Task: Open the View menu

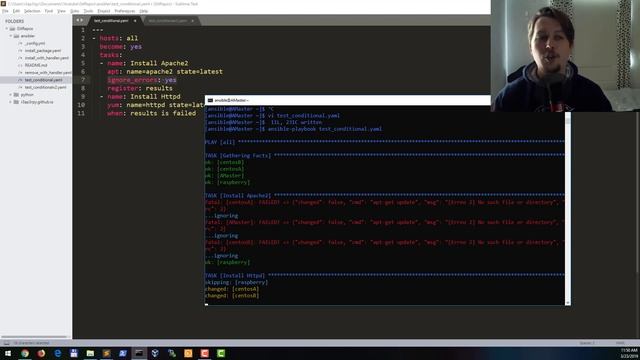Action: point(61,11)
